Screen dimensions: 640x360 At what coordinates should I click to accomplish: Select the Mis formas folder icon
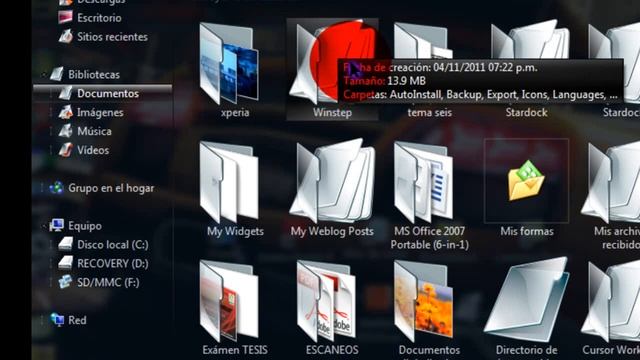pos(526,180)
